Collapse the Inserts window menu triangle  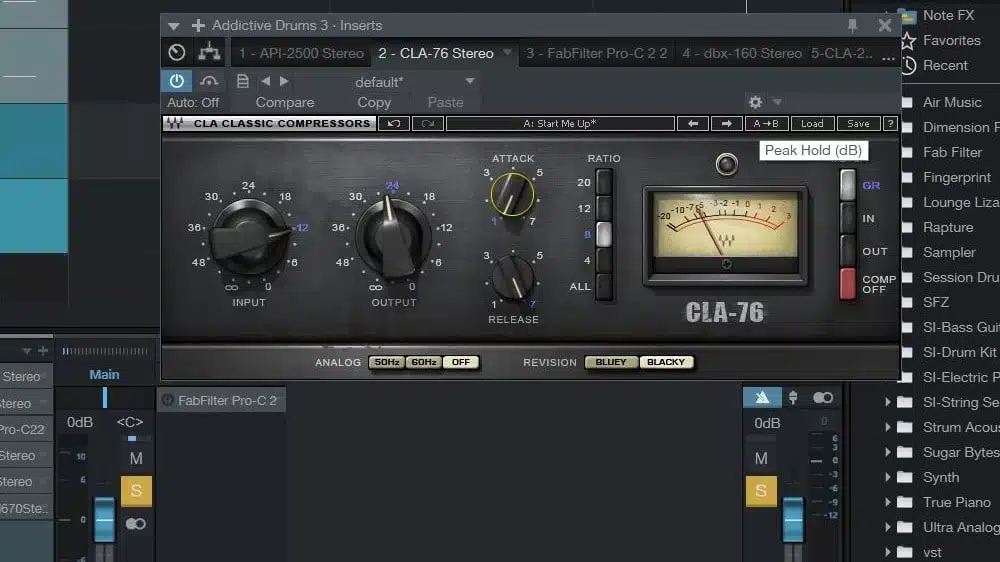[x=173, y=26]
